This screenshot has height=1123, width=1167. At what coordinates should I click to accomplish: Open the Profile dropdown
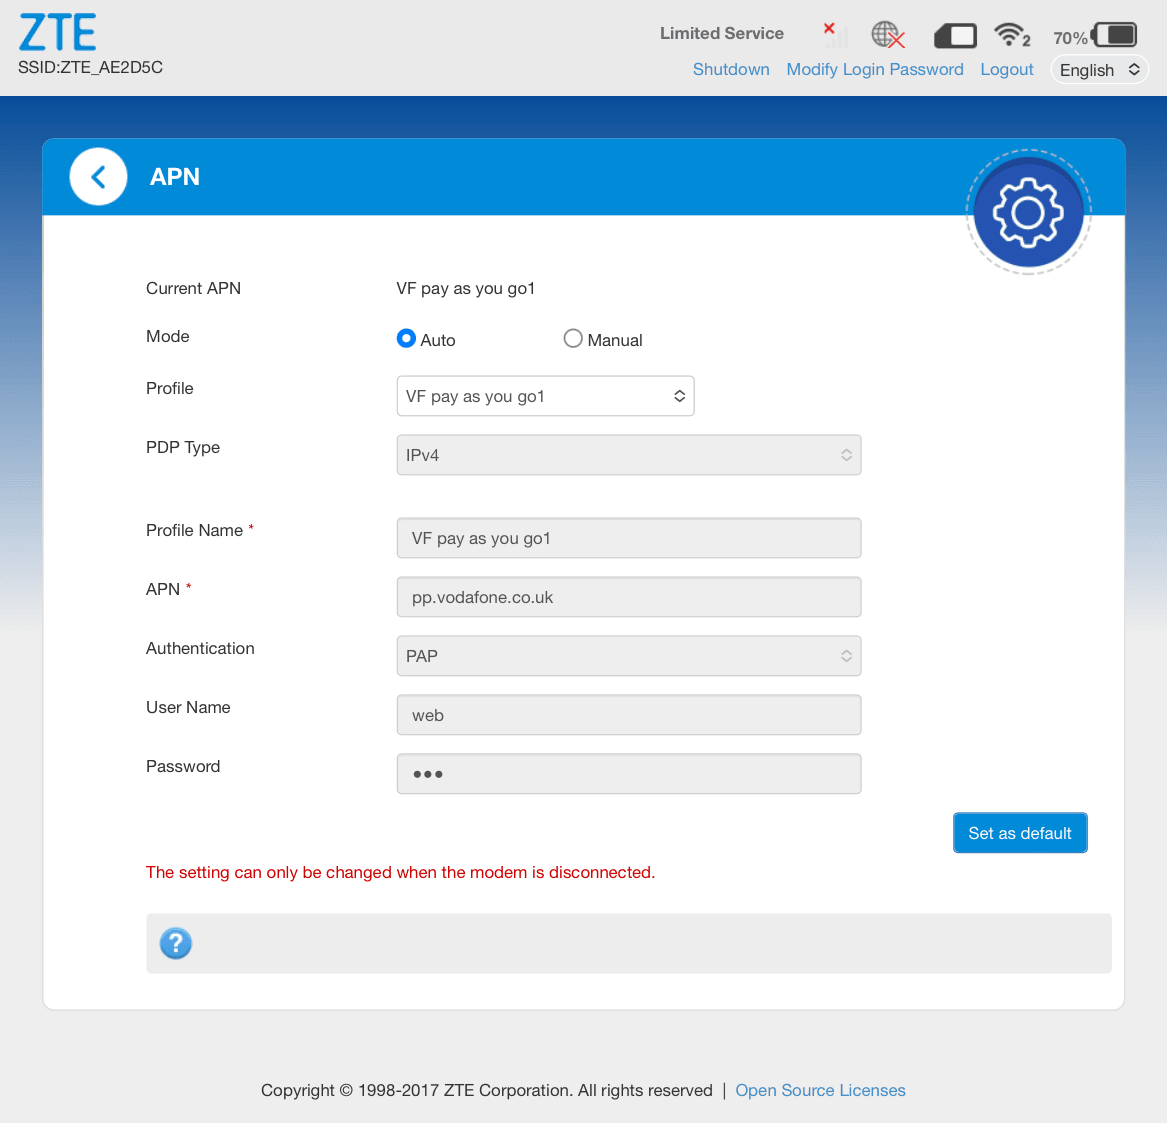[x=546, y=396]
